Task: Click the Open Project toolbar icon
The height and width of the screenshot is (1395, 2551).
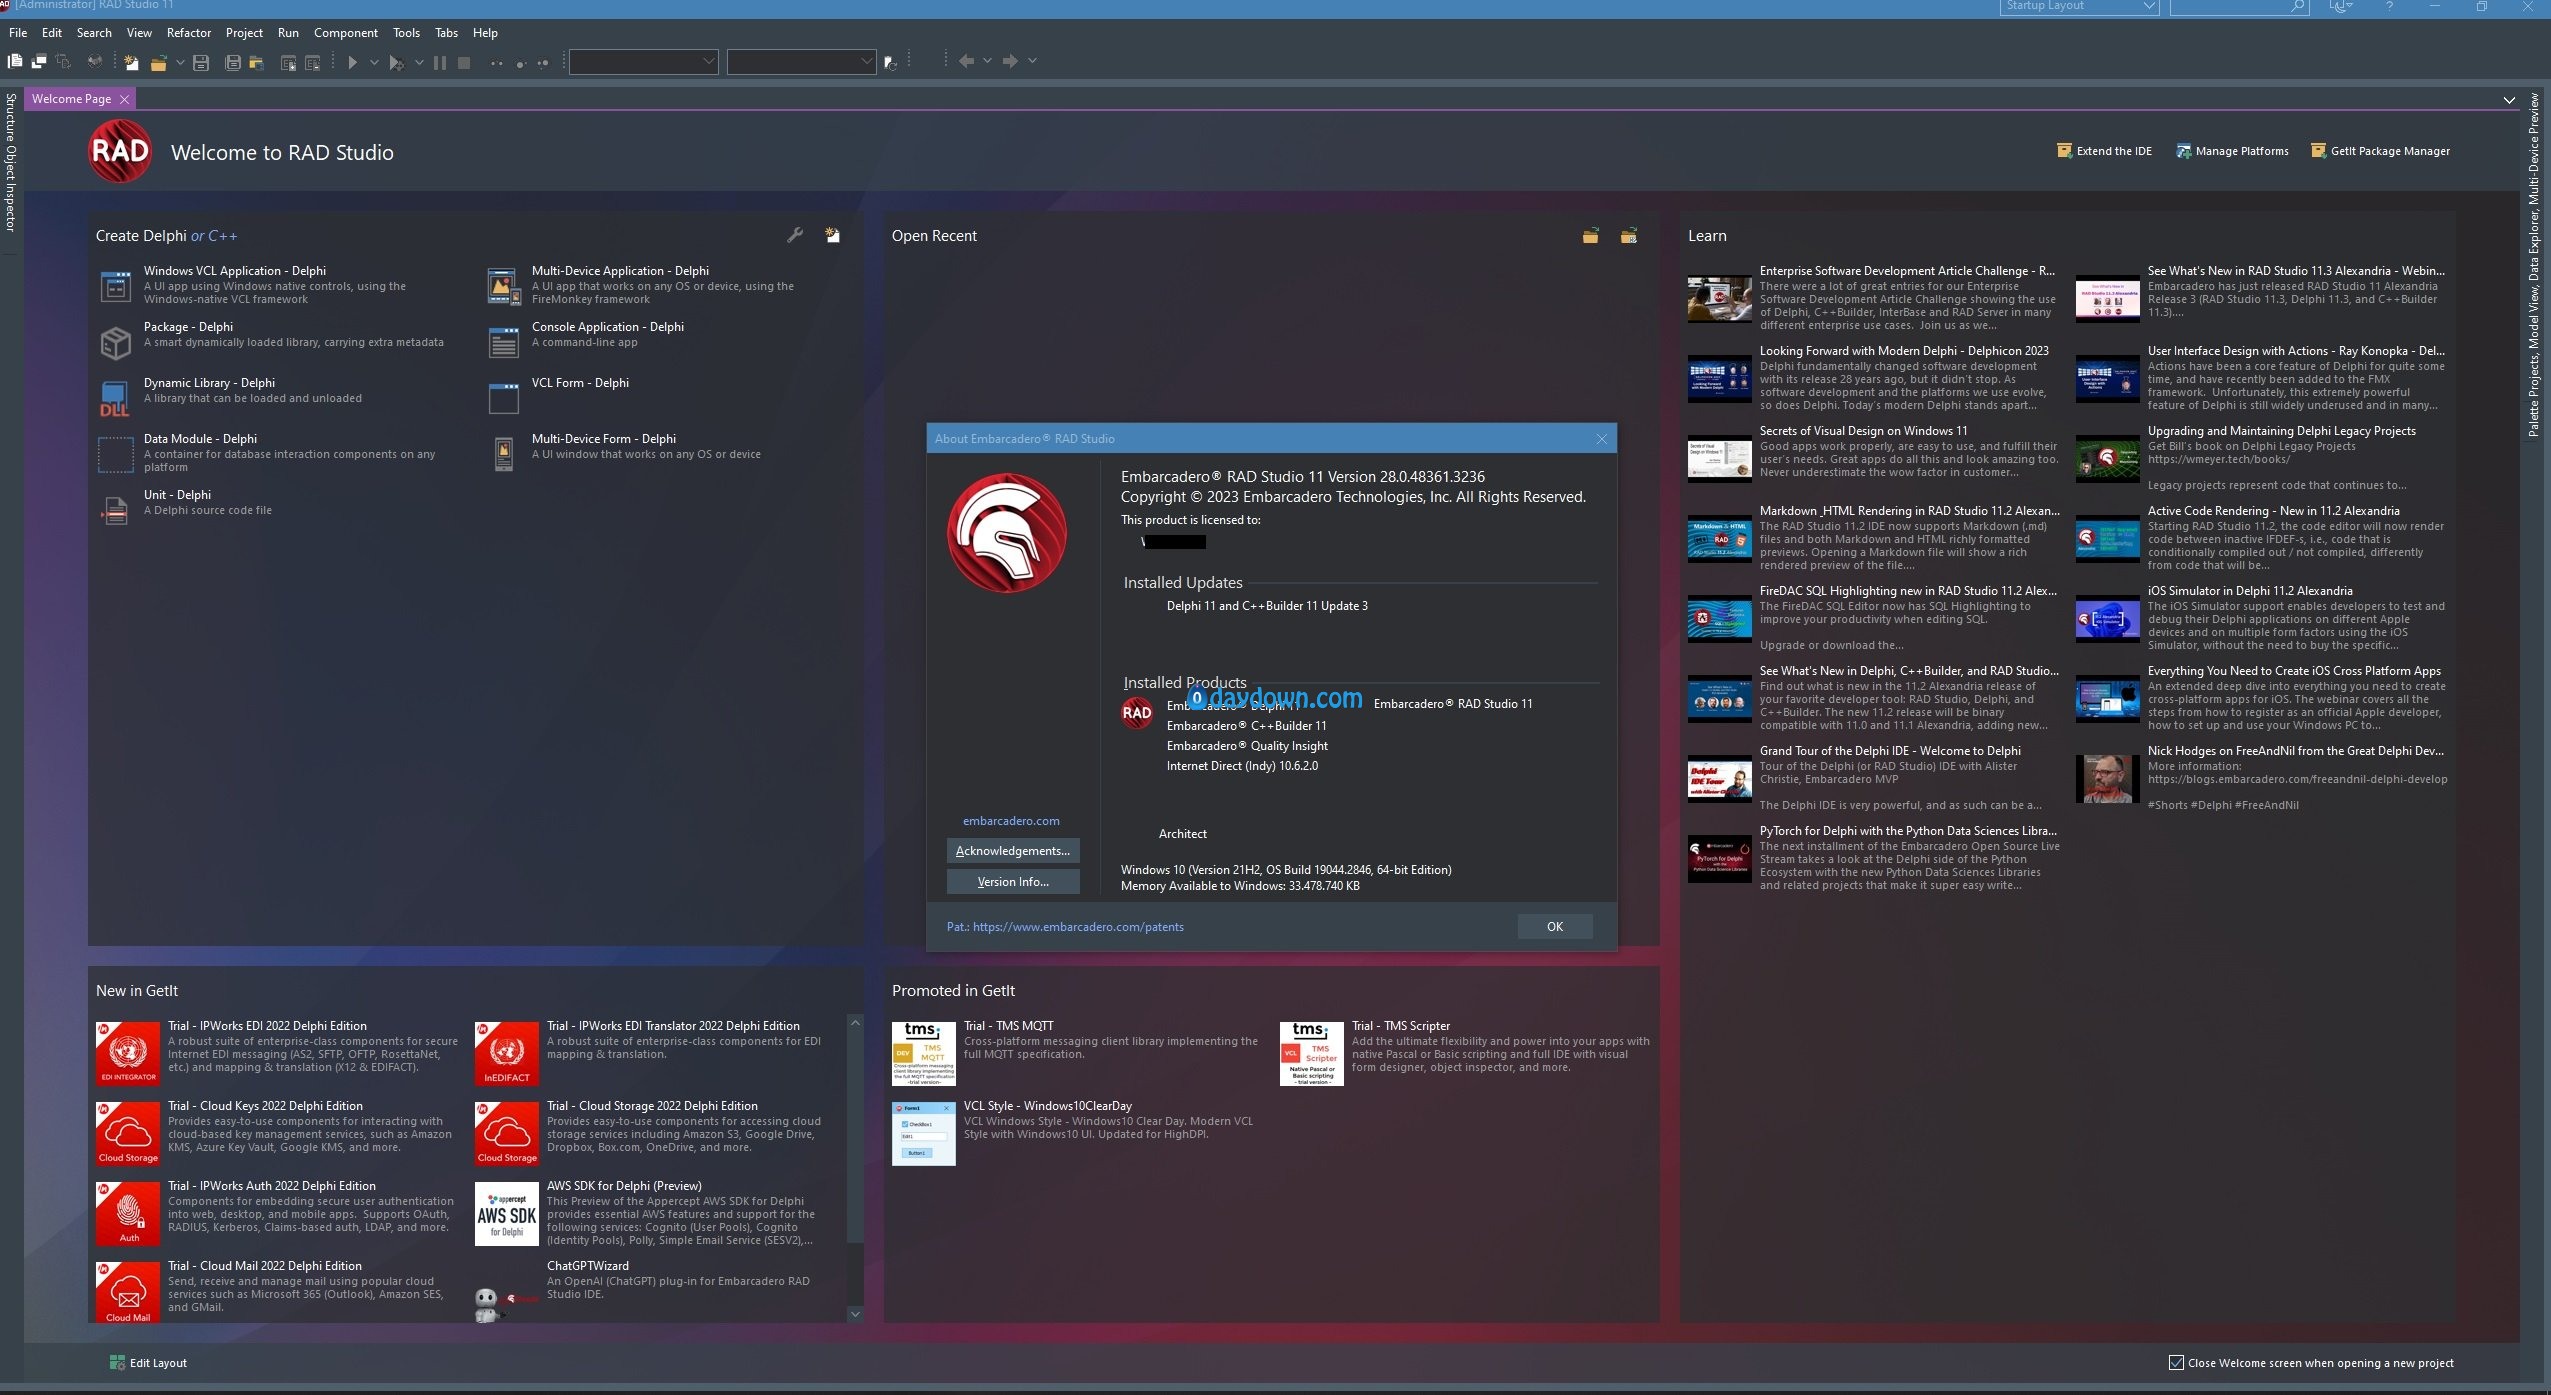Action: point(257,62)
